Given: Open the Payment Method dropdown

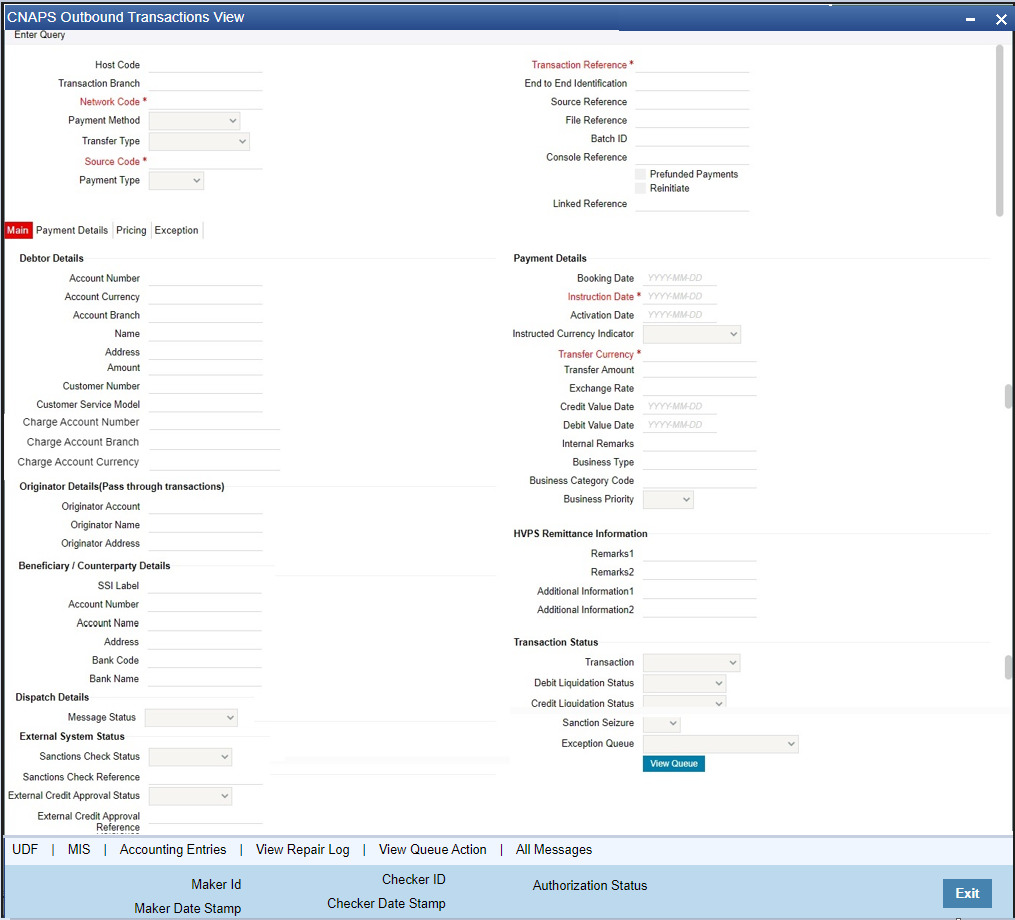Looking at the screenshot, I should coord(194,120).
